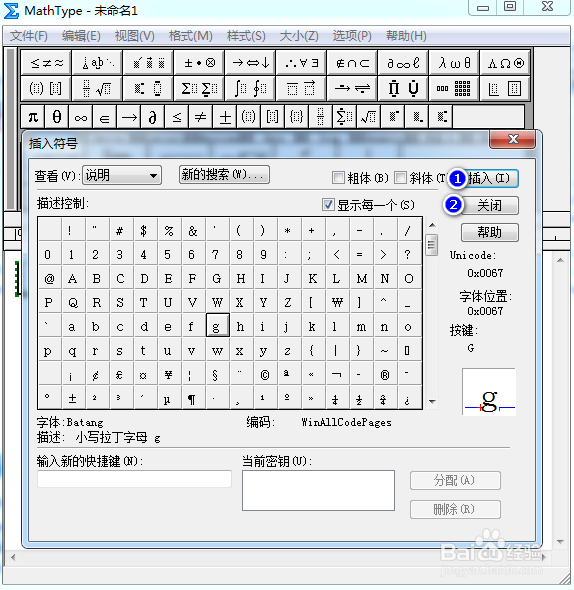Open the summation templates palette

click(199, 88)
